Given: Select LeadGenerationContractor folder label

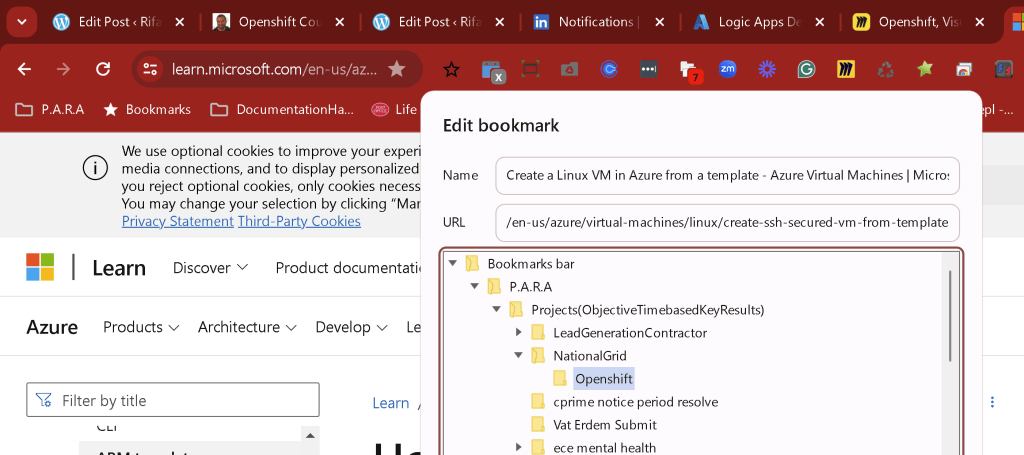Looking at the screenshot, I should (630, 333).
